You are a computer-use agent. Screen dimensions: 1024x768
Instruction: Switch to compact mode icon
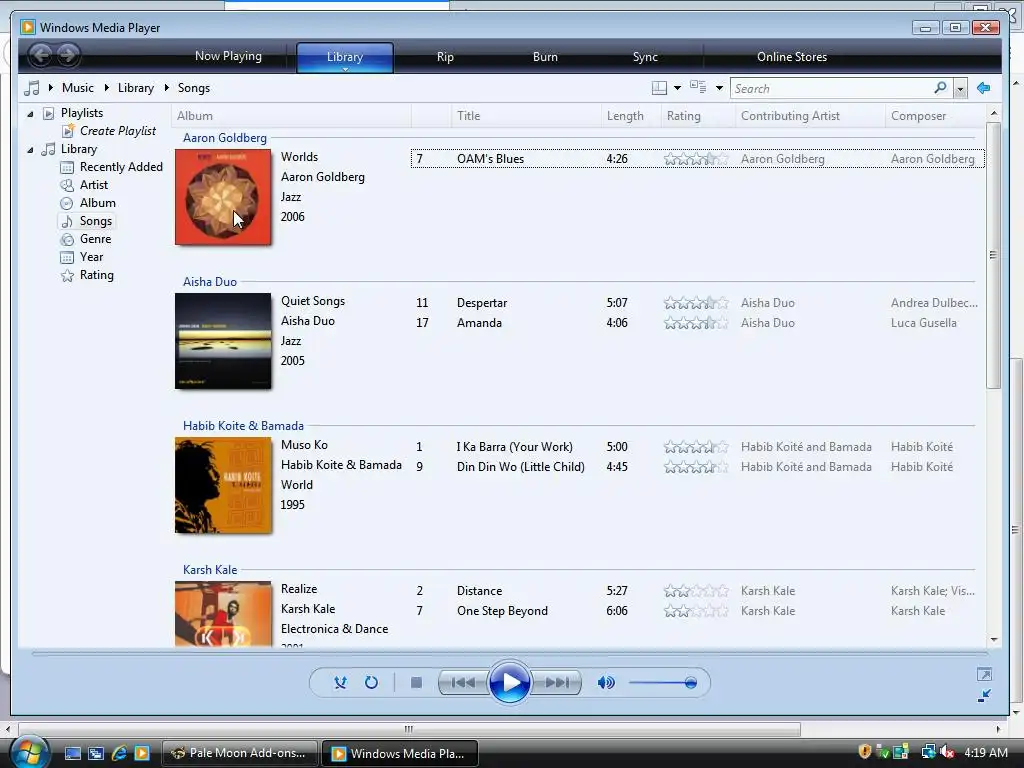click(x=984, y=696)
